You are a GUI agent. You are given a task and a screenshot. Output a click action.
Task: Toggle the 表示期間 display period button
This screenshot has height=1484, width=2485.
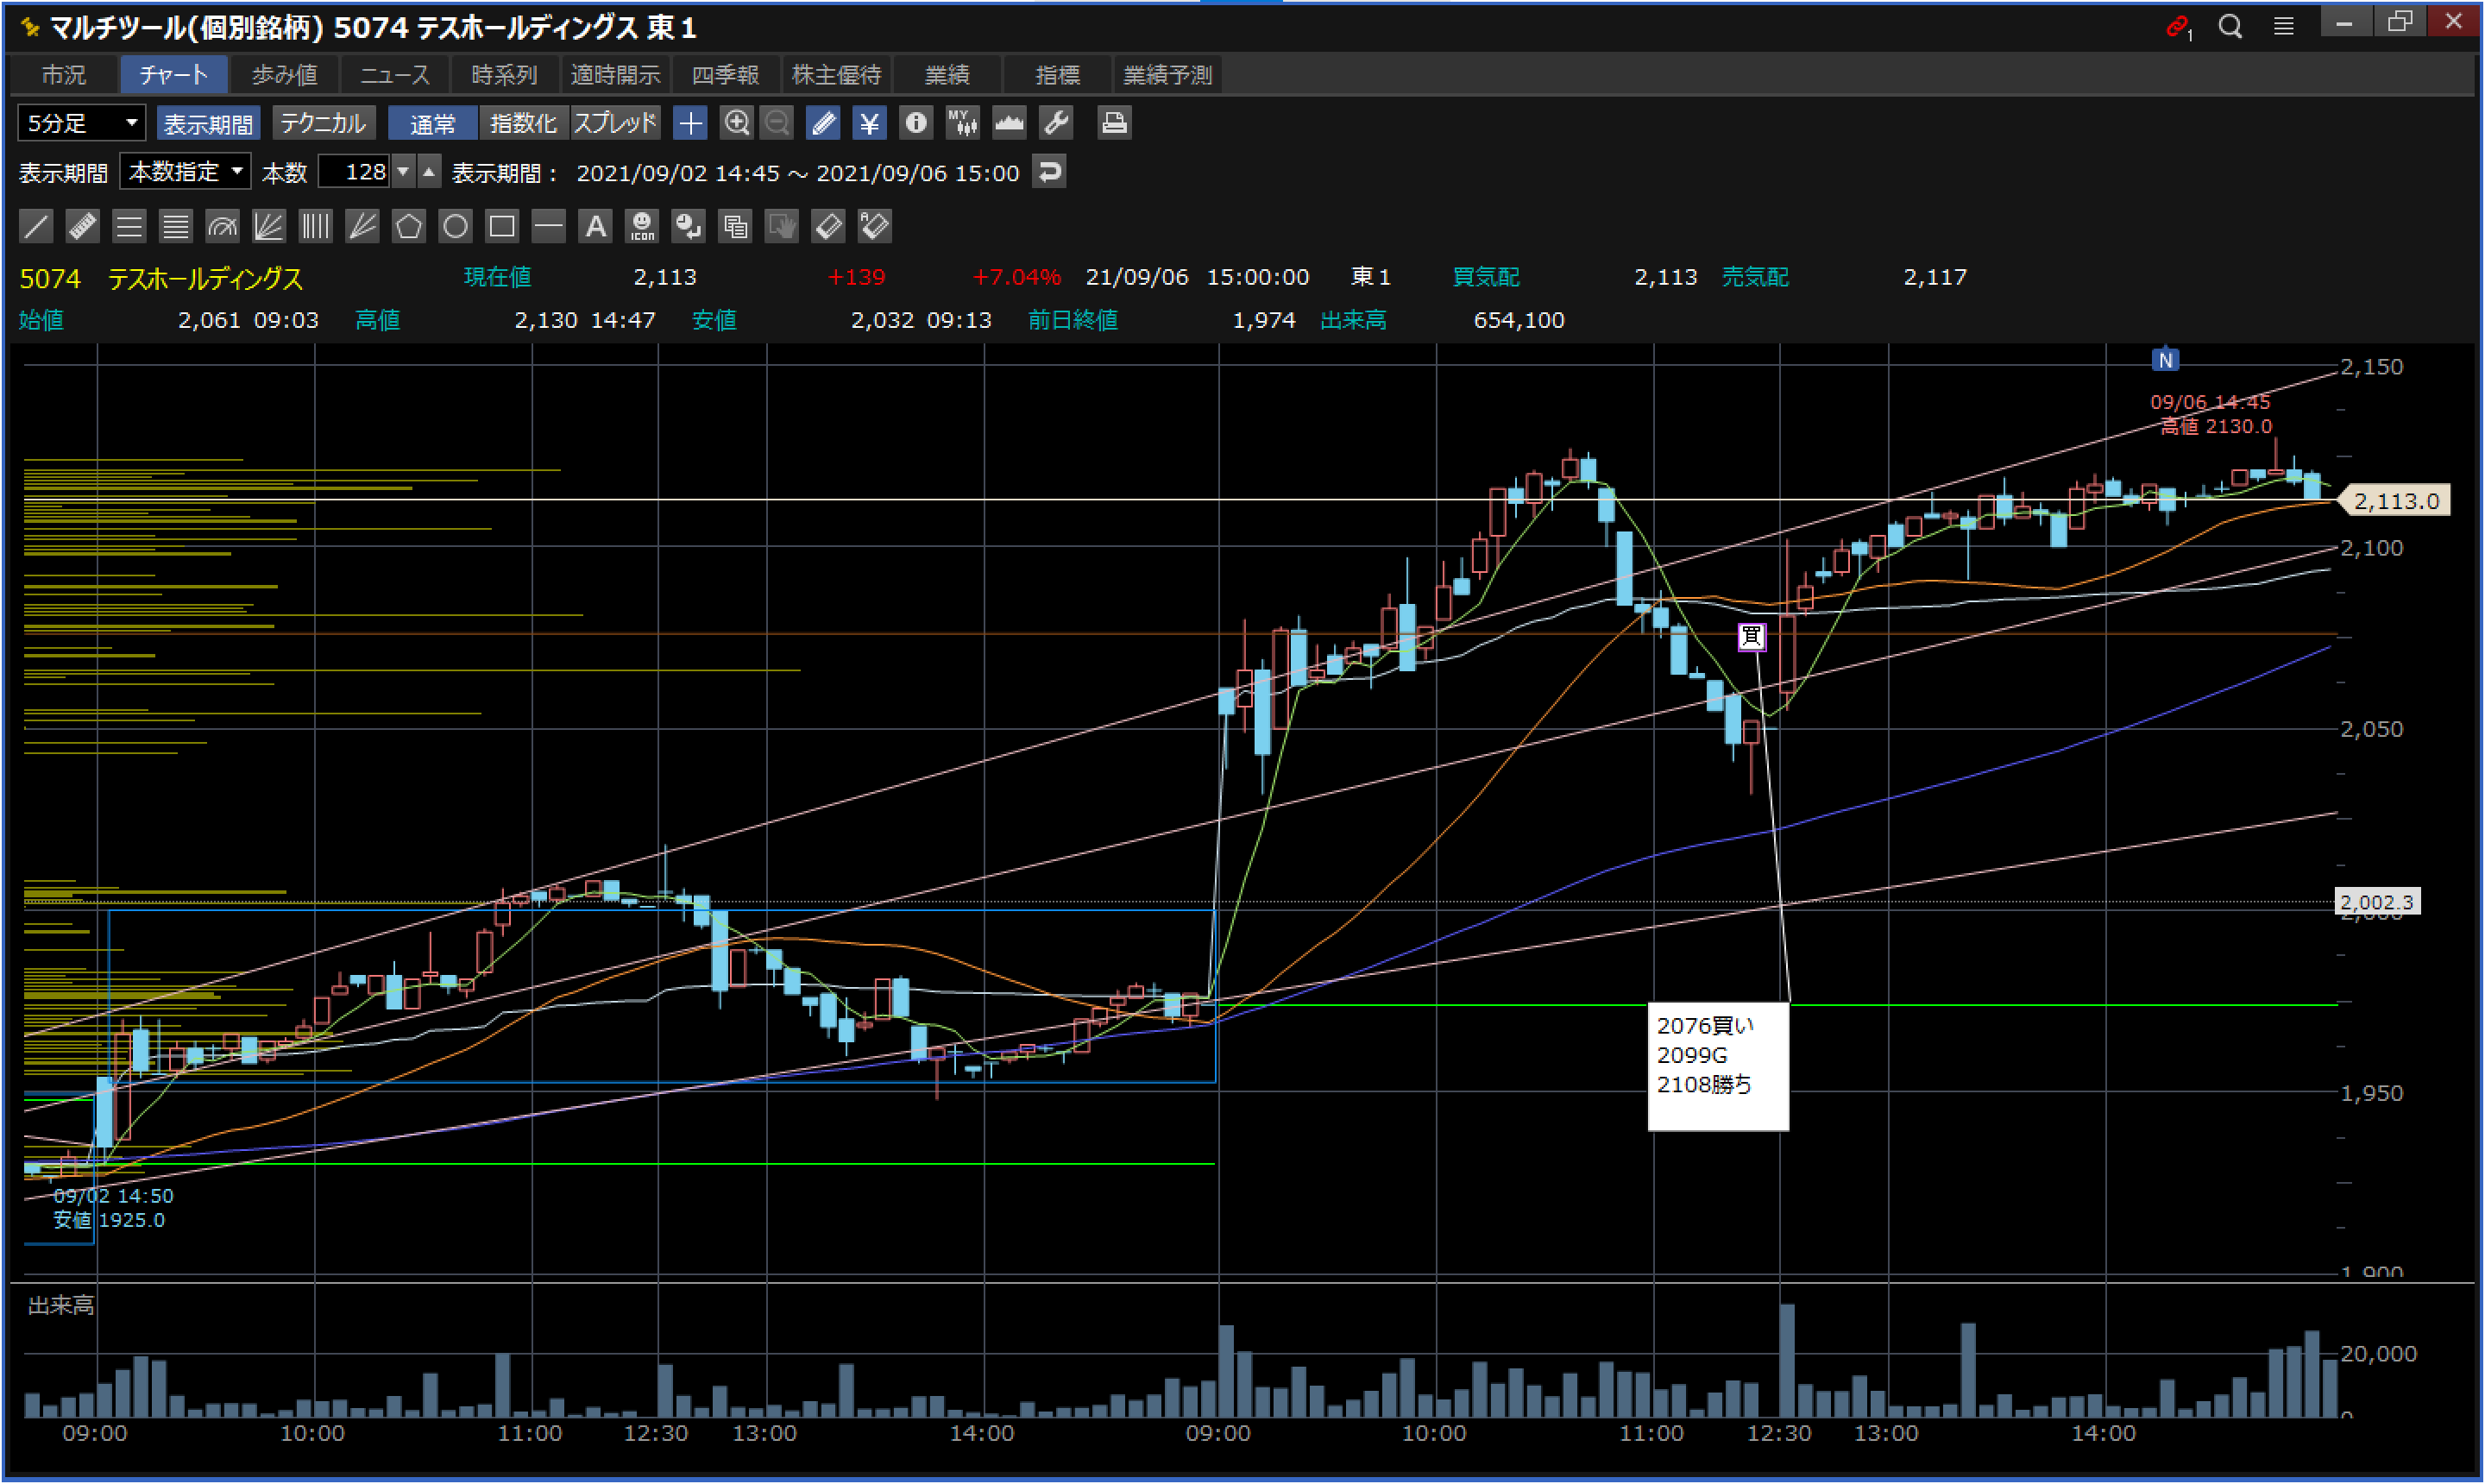pyautogui.click(x=208, y=123)
